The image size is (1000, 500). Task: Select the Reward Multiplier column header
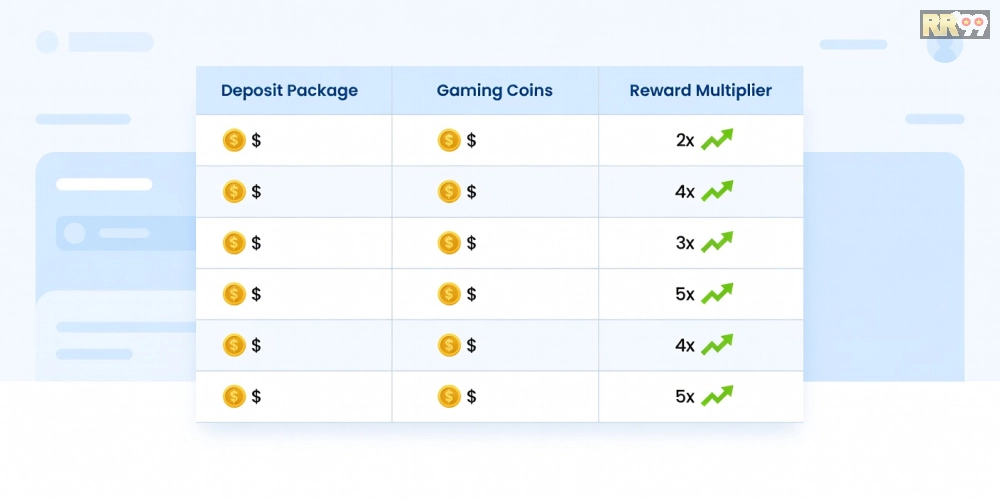(701, 91)
